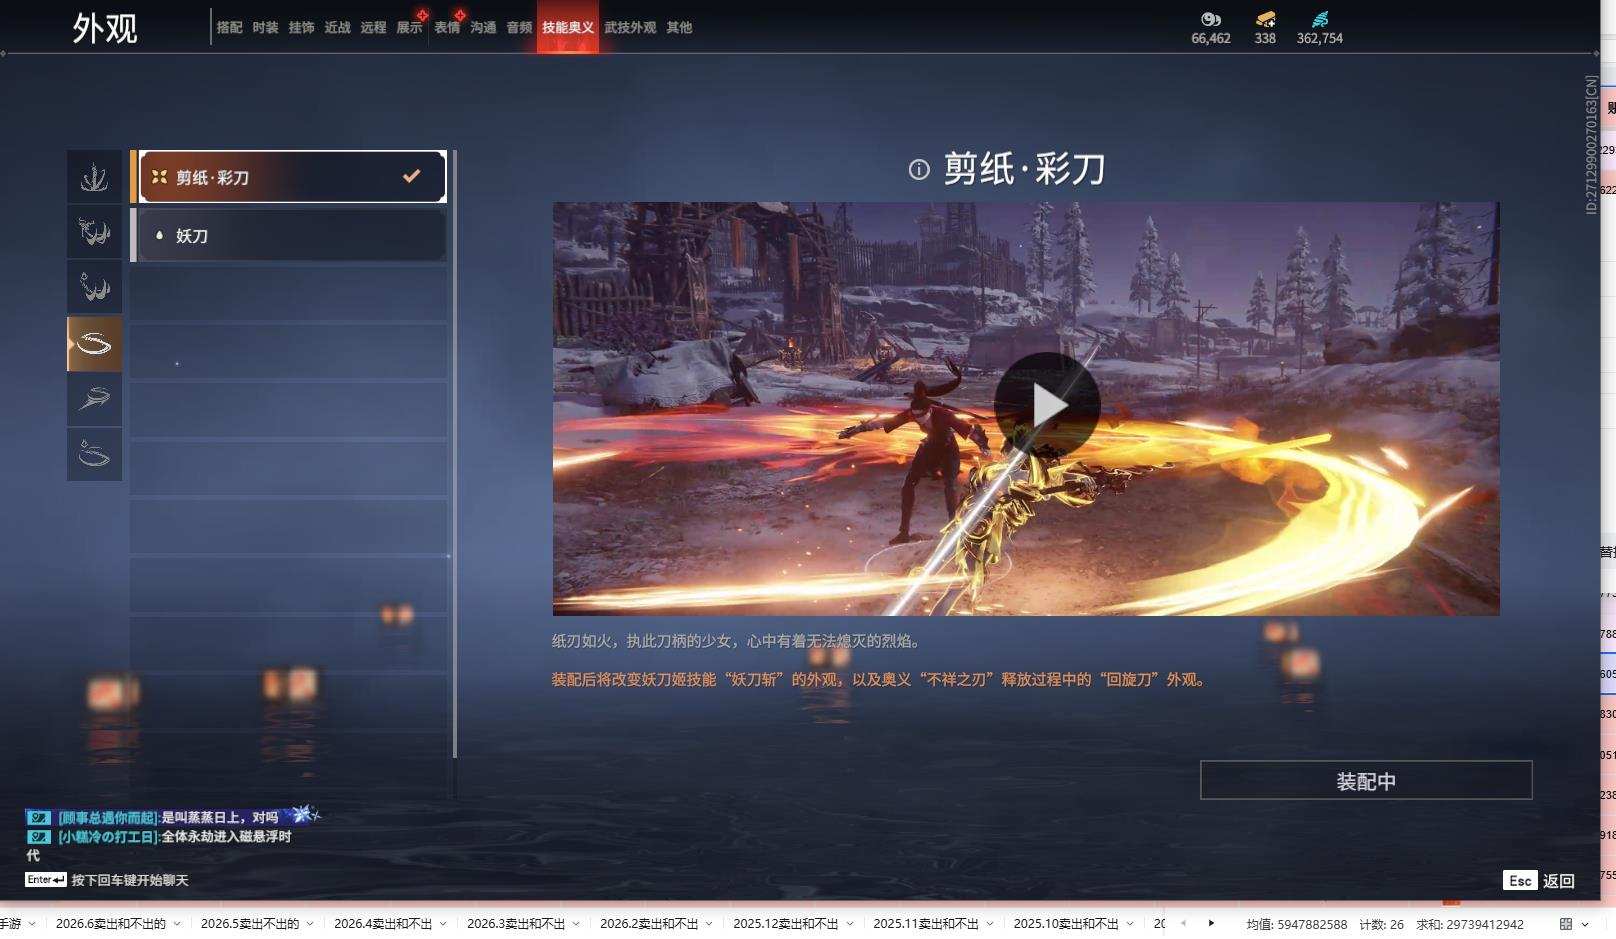Screen dimensions: 1616x939
Task: Open dropdown of 2026.6卖出和不出的 sheet tab
Action: click(177, 924)
